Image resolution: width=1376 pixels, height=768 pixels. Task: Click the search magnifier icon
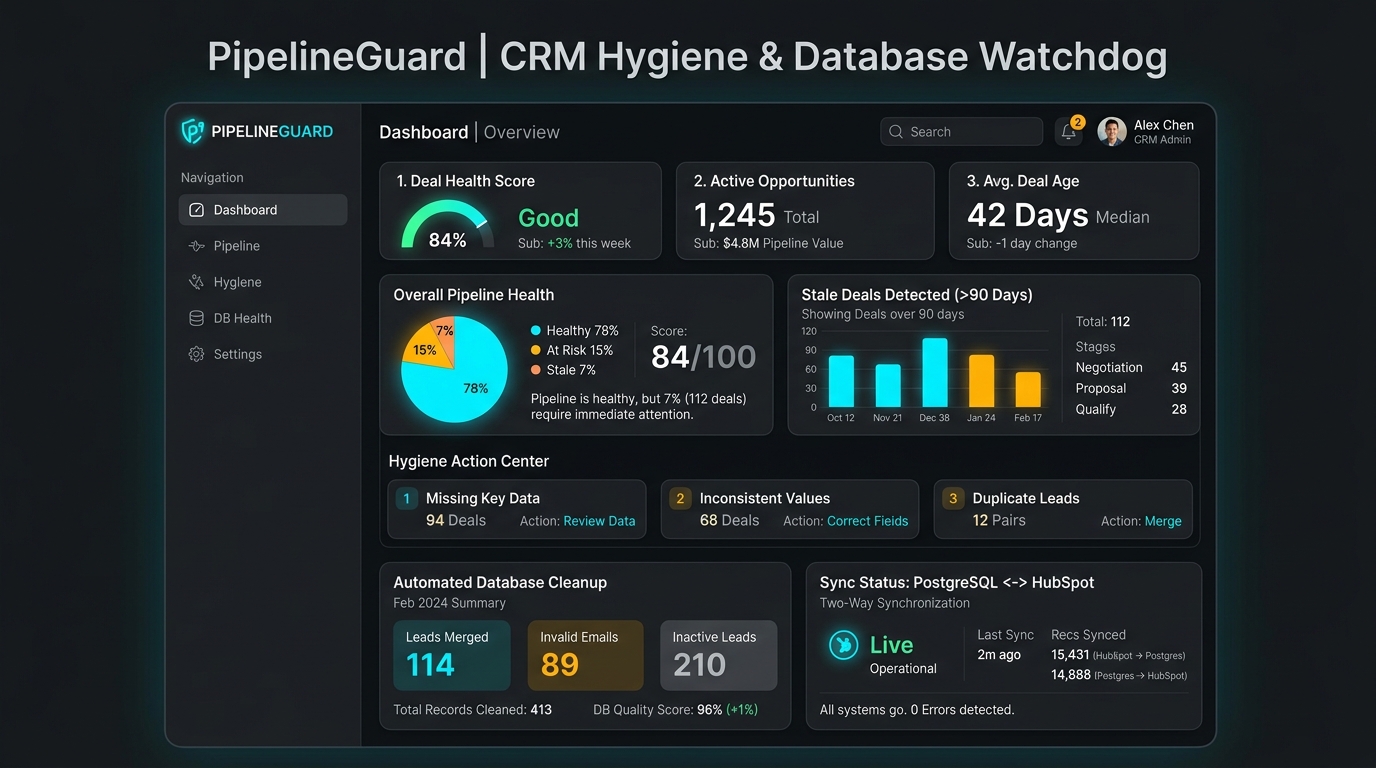896,132
